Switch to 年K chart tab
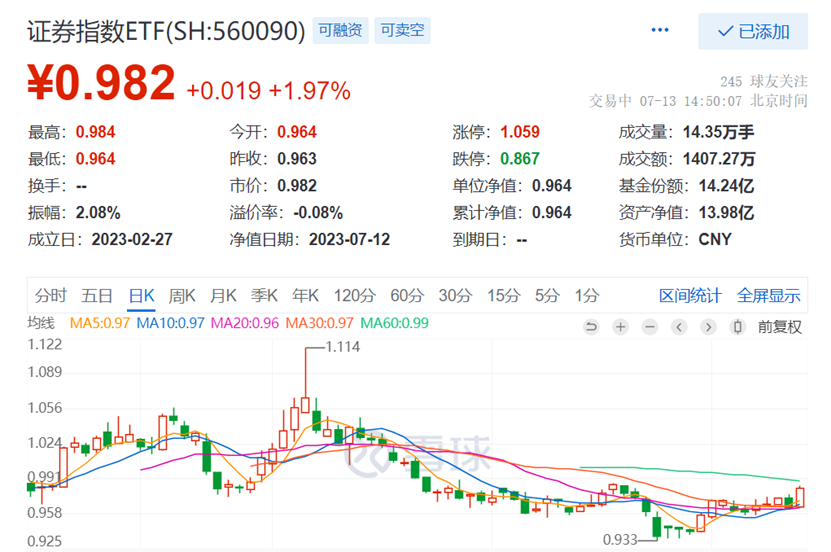This screenshot has width=831, height=552. click(305, 296)
